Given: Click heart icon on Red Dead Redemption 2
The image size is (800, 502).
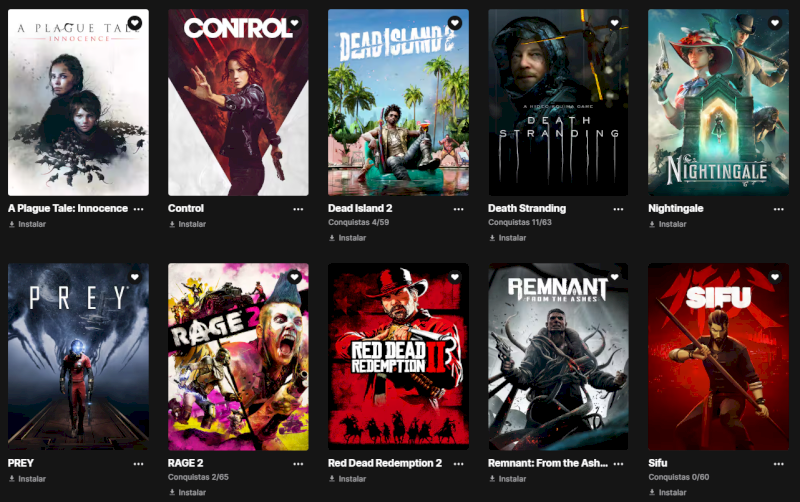Looking at the screenshot, I should (455, 277).
